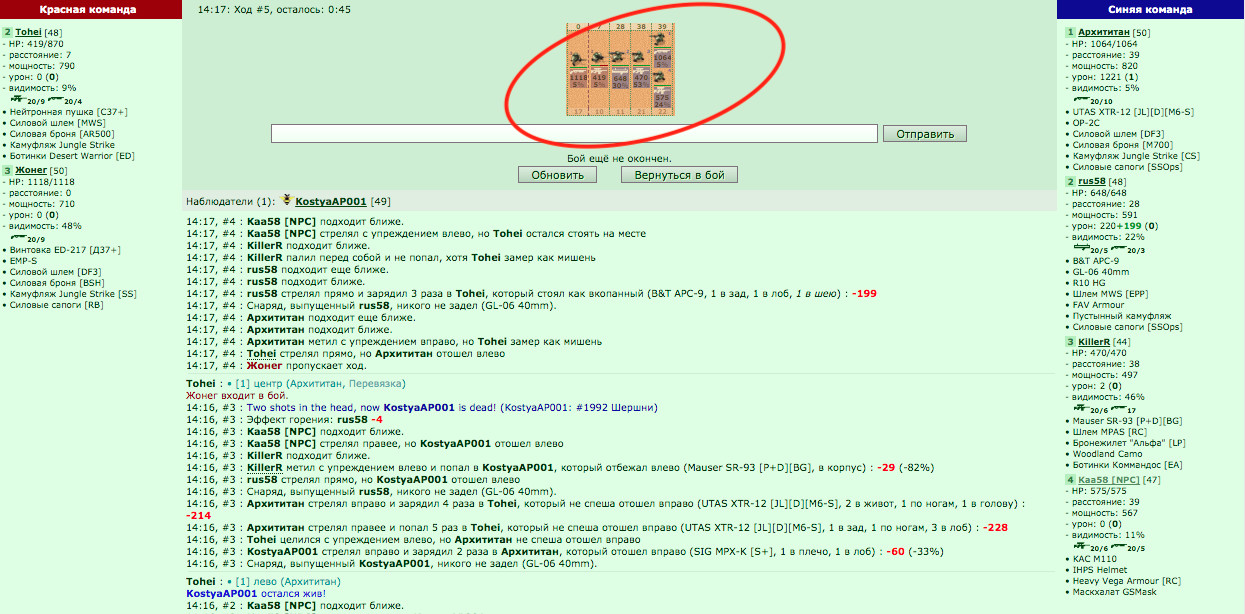Click the map tile showing 1064 HP

pyautogui.click(x=662, y=58)
